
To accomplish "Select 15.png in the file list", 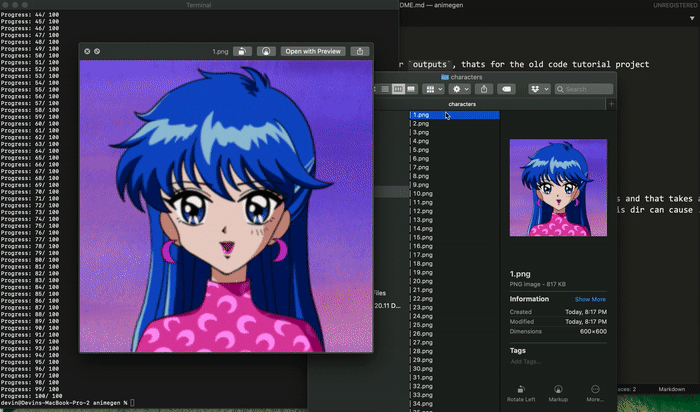I will click(x=422, y=239).
